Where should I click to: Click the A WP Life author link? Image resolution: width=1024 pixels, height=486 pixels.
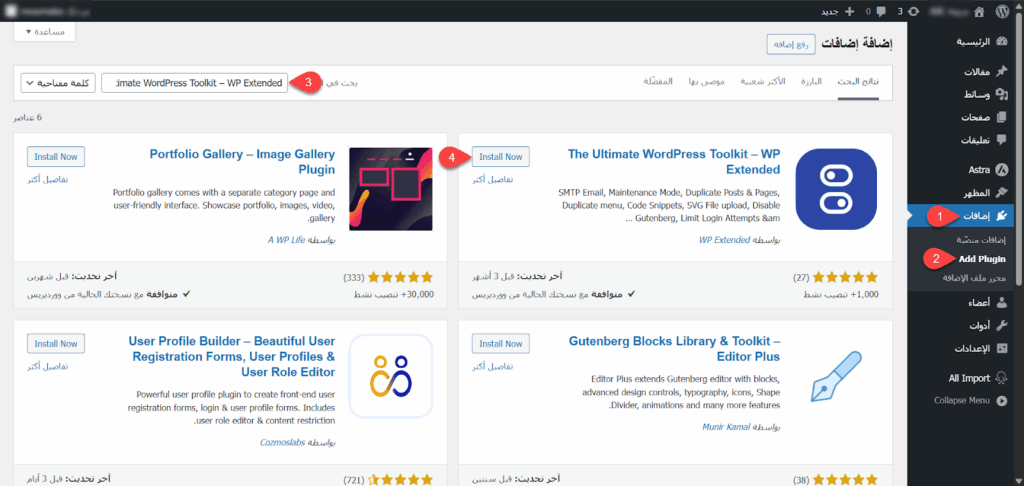pyautogui.click(x=286, y=240)
